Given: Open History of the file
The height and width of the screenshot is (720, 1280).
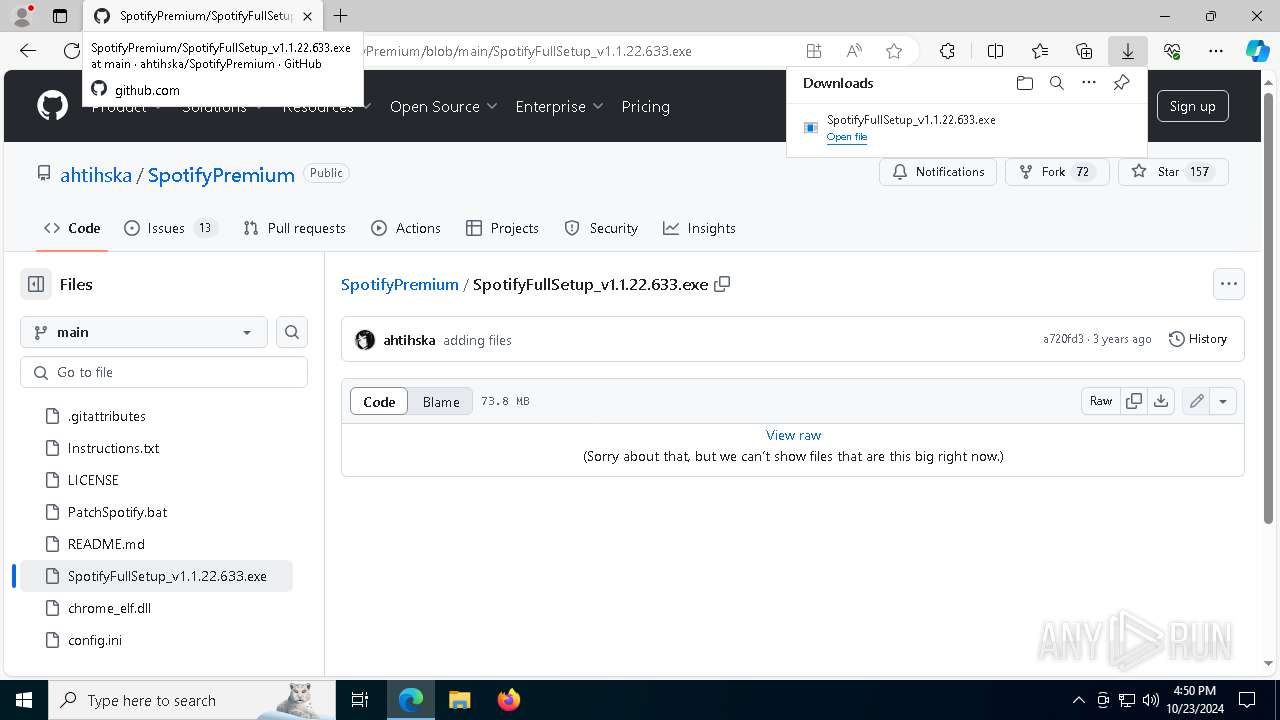Looking at the screenshot, I should [1198, 339].
